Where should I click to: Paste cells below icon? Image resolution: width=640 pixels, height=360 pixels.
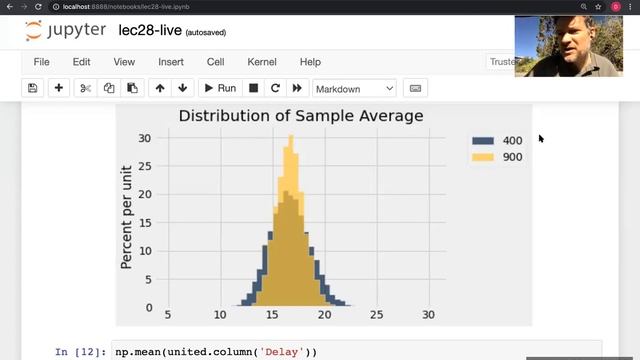(x=132, y=88)
